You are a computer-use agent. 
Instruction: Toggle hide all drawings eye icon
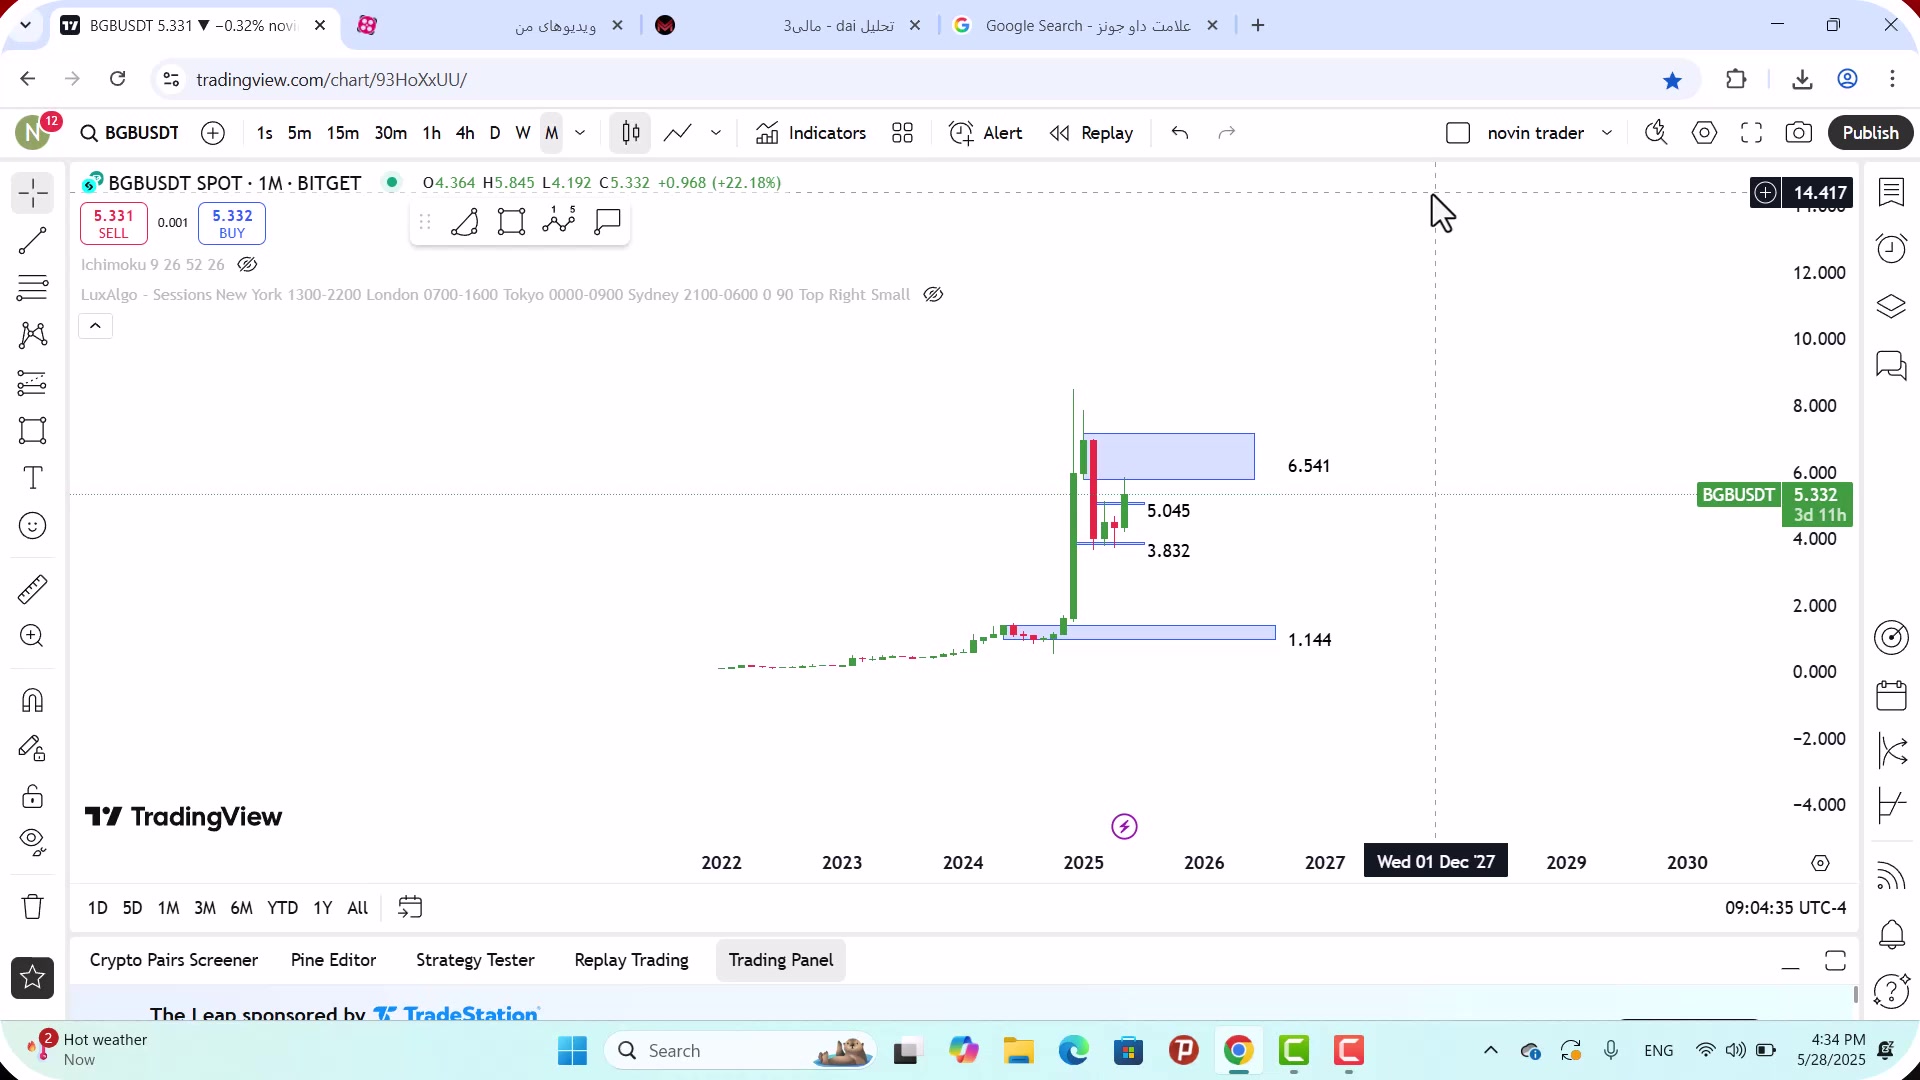coord(33,843)
